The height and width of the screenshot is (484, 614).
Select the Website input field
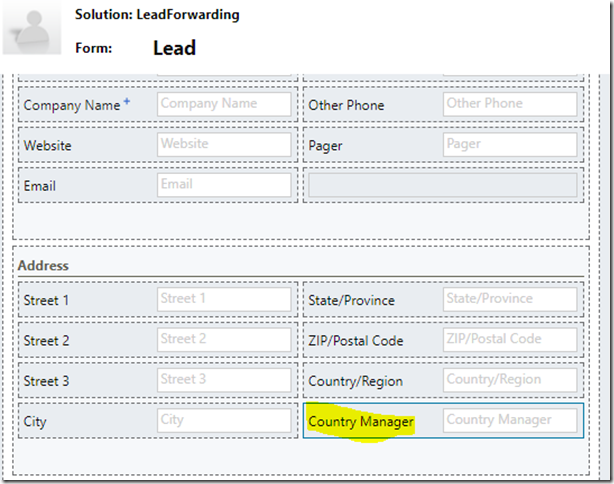coord(224,144)
